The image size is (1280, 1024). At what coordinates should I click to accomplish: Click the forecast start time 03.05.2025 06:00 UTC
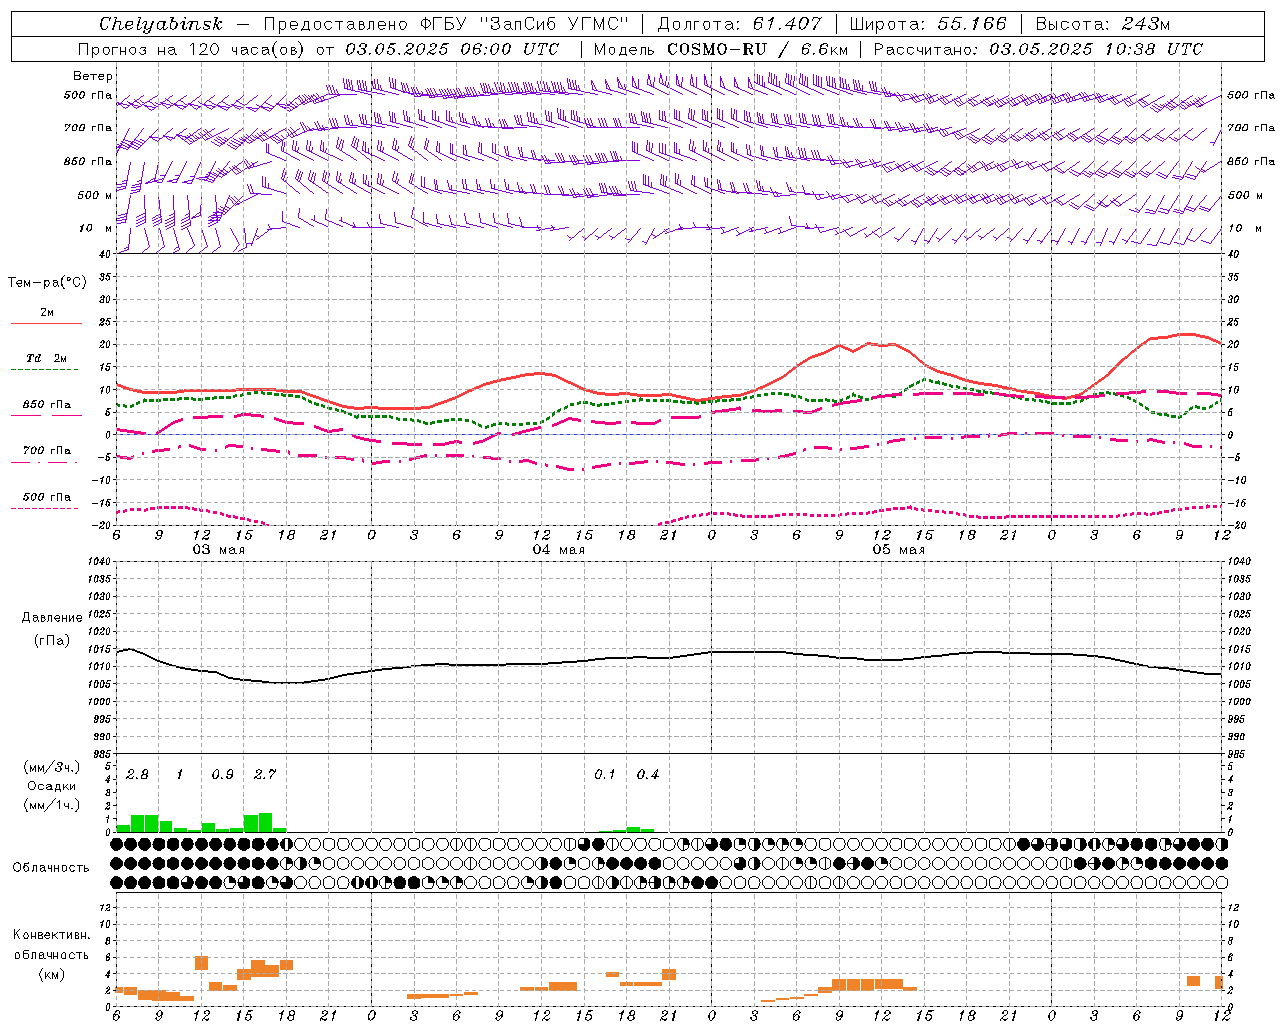click(x=452, y=49)
